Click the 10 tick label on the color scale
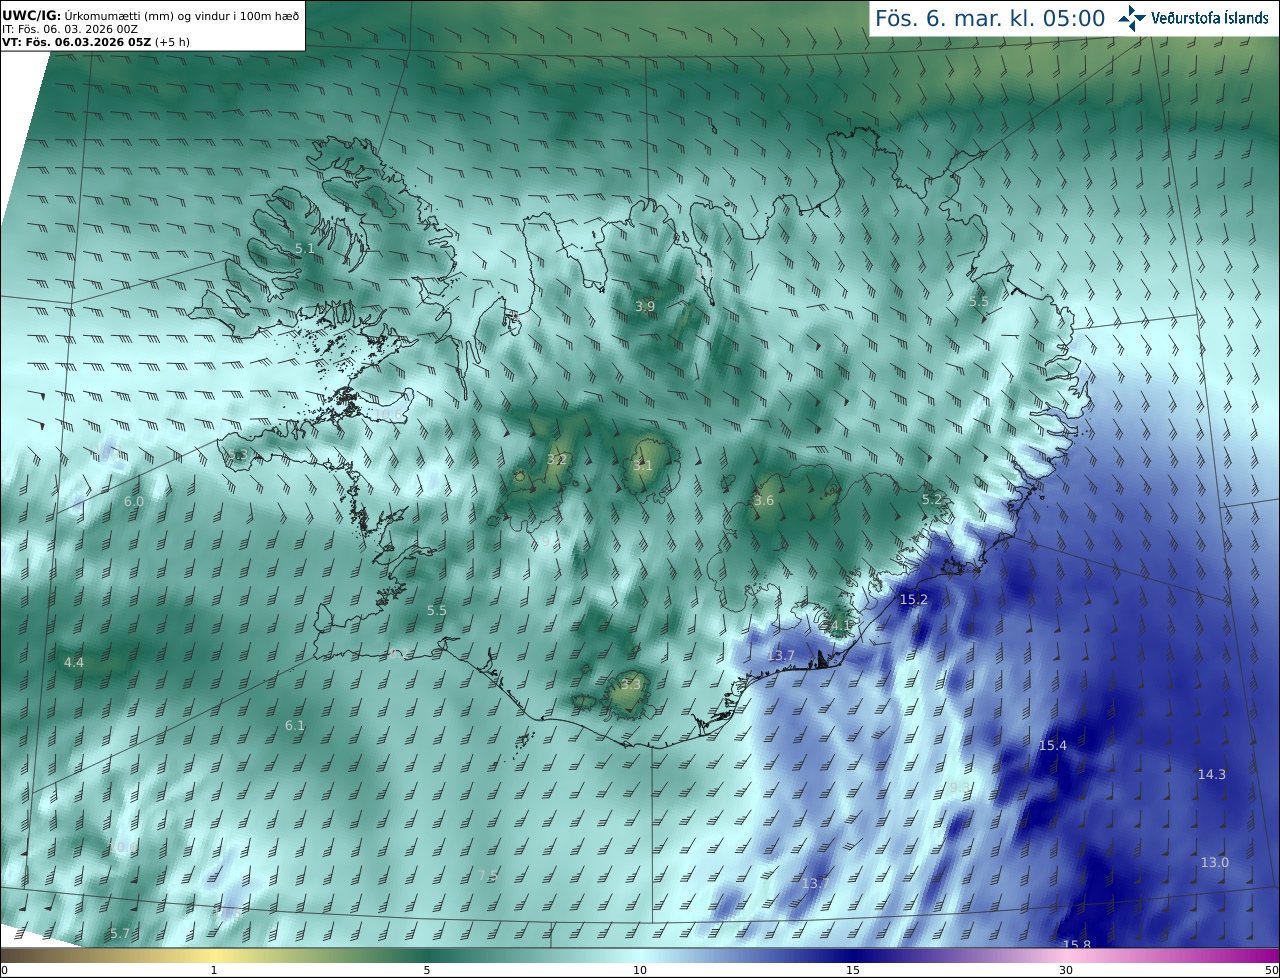The width and height of the screenshot is (1280, 978). pyautogui.click(x=640, y=971)
